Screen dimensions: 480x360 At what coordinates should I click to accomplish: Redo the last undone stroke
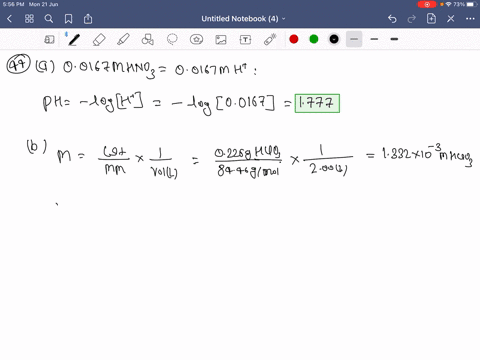(x=412, y=19)
